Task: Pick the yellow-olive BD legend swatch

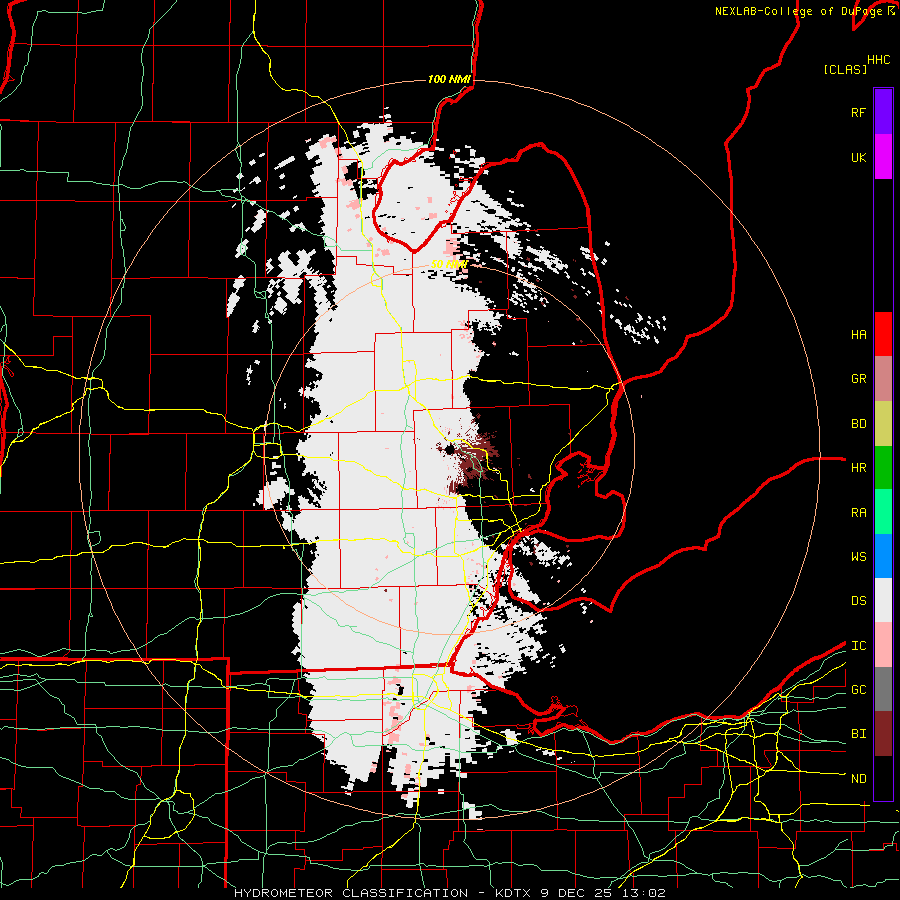Action: click(x=883, y=424)
